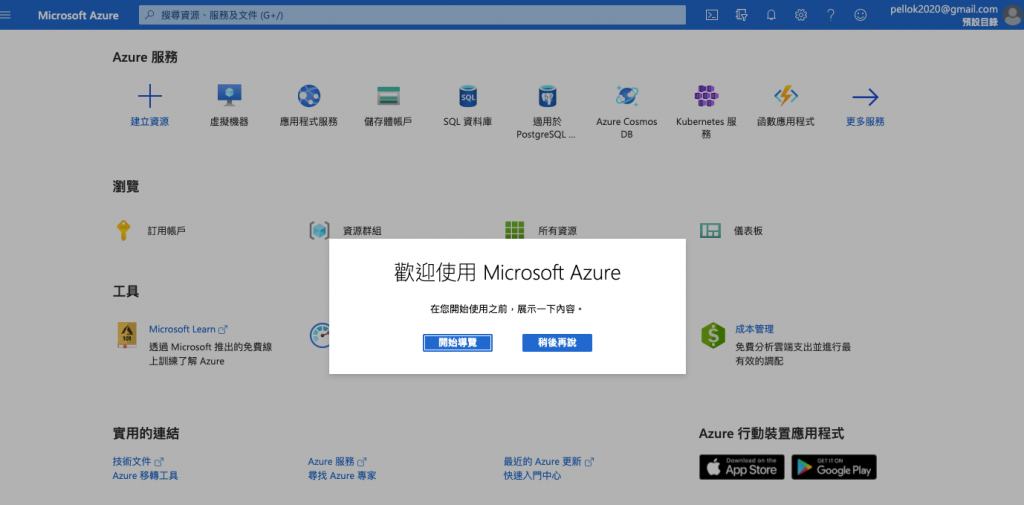Click the user avatar picture
1024x505 pixels.
coord(1013,15)
